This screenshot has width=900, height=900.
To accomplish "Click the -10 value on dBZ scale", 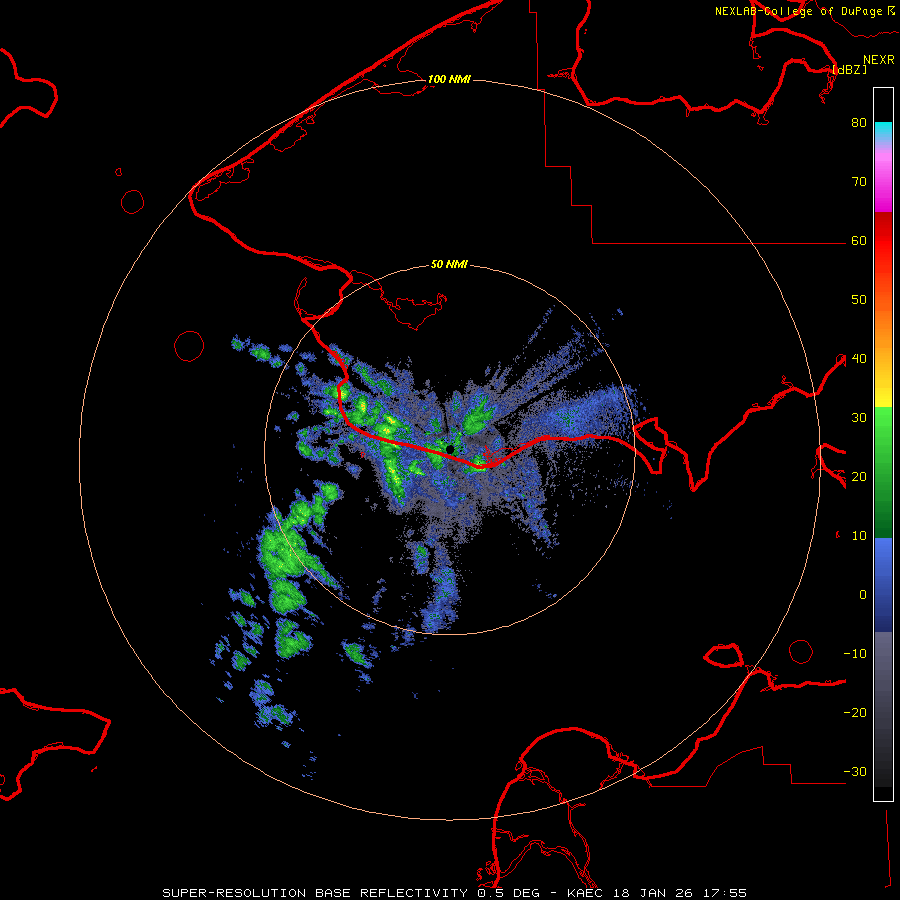I will pos(855,654).
